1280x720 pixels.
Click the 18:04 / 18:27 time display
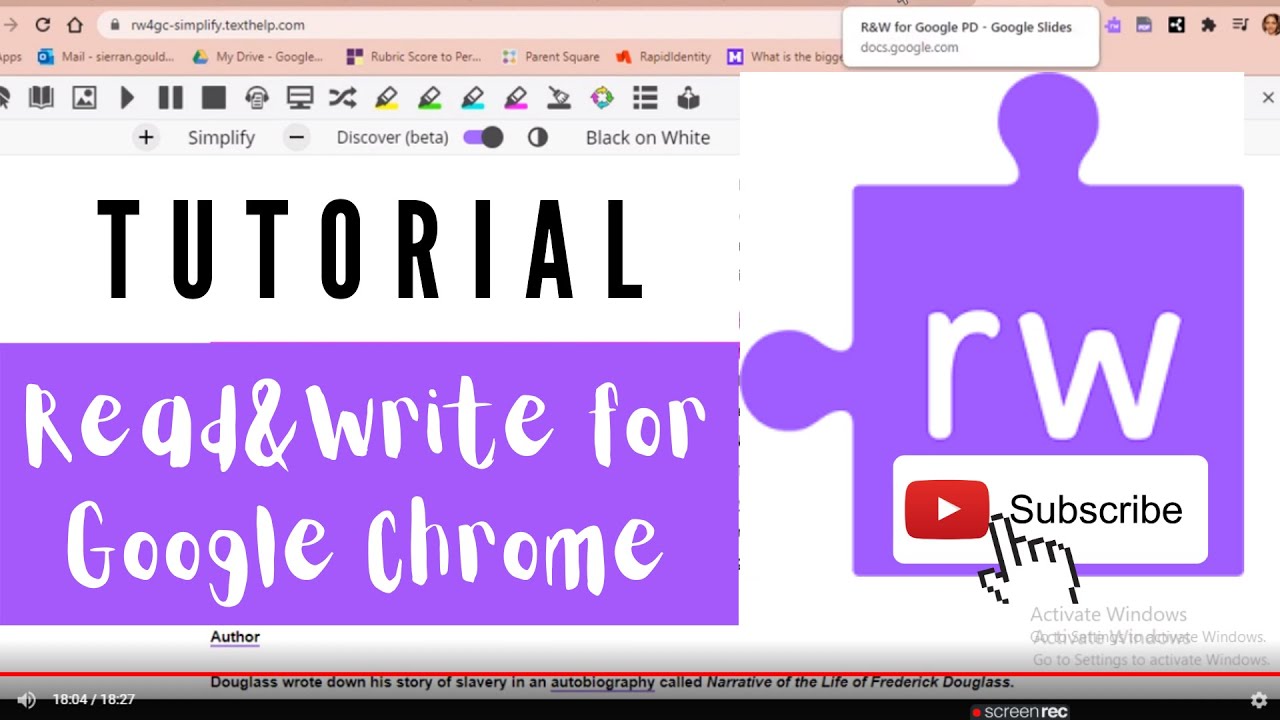point(94,700)
